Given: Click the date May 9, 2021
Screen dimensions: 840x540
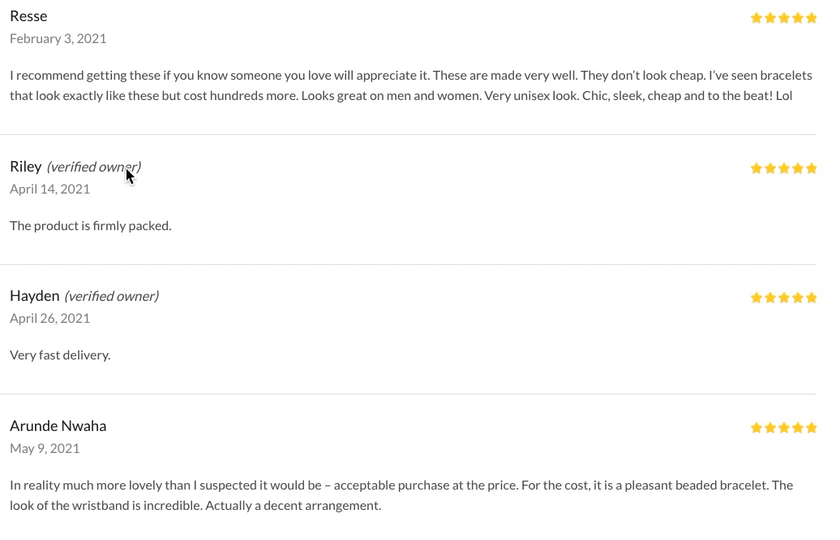Looking at the screenshot, I should [x=44, y=448].
